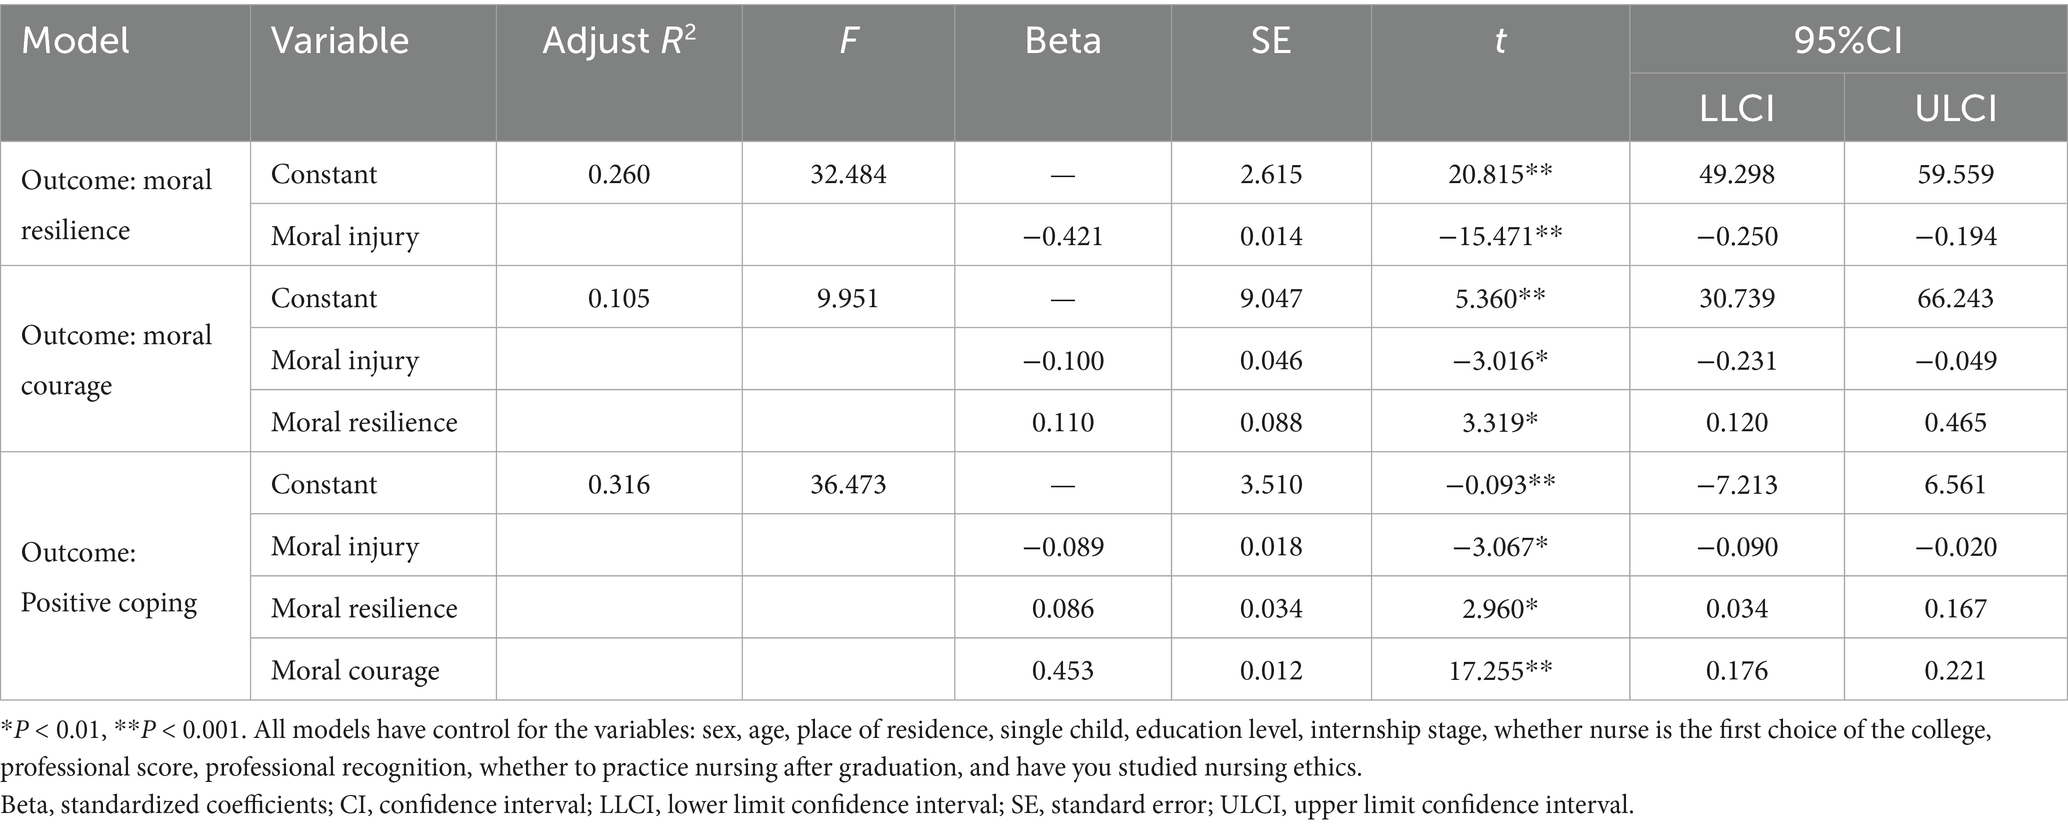The width and height of the screenshot is (2068, 827).
Task: Click the "Outcome: Positive coping" row label
Action: [109, 577]
